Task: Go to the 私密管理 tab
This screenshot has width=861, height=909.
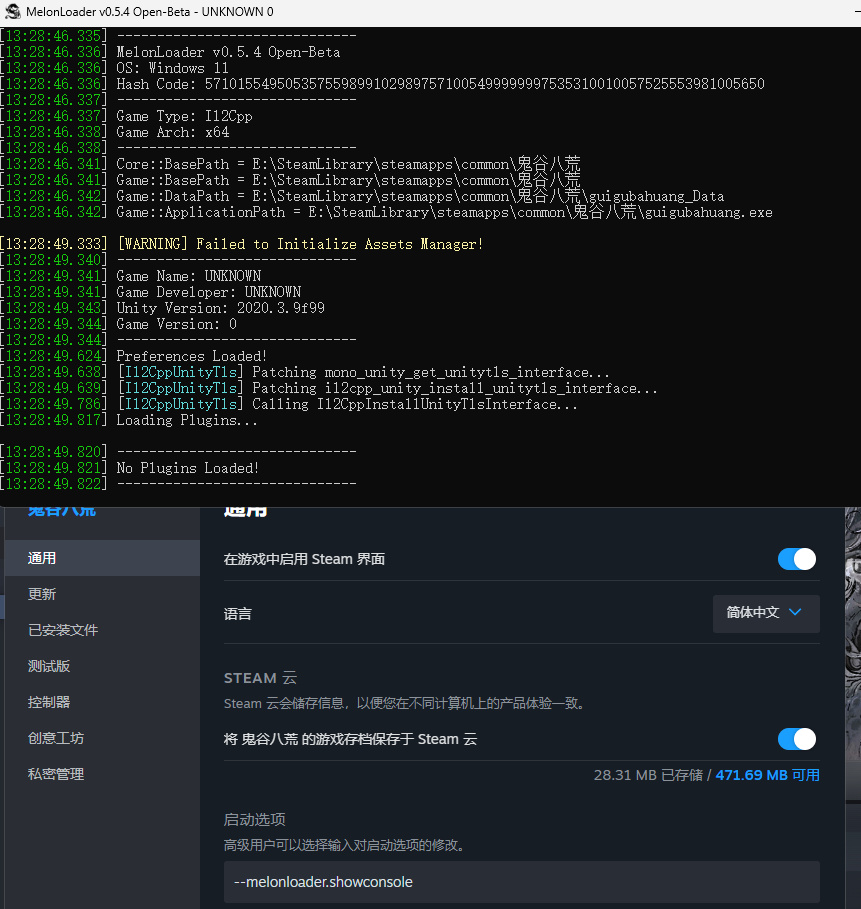Action: point(102,773)
